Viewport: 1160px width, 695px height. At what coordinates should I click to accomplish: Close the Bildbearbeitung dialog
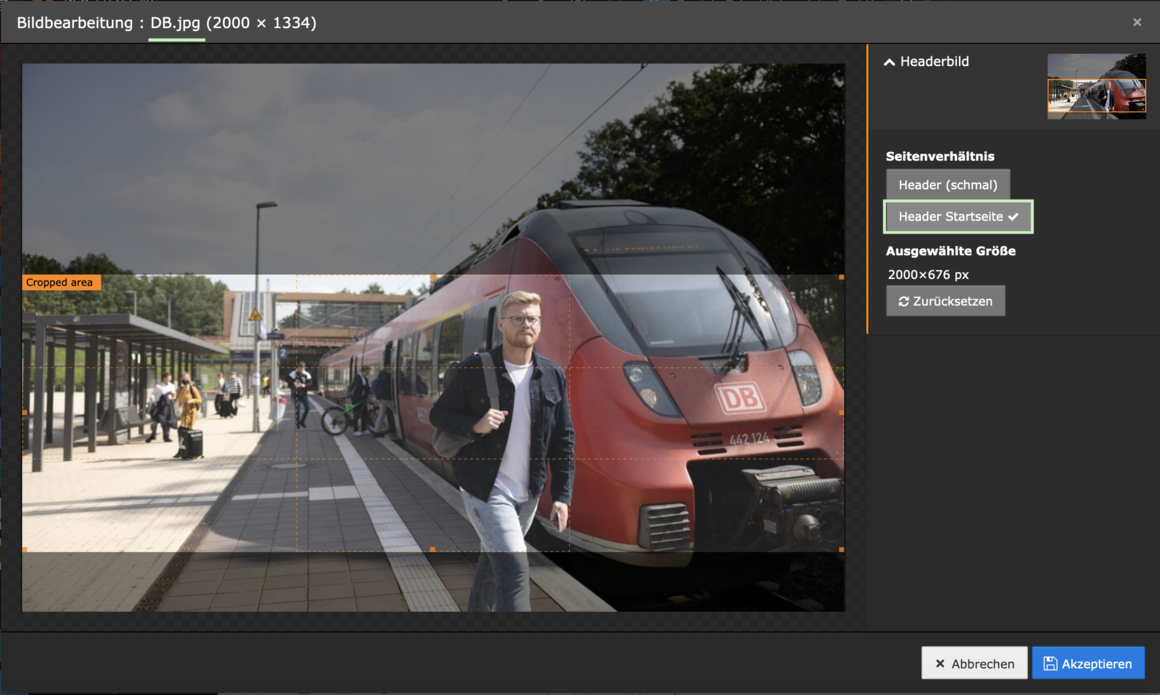pos(1137,22)
